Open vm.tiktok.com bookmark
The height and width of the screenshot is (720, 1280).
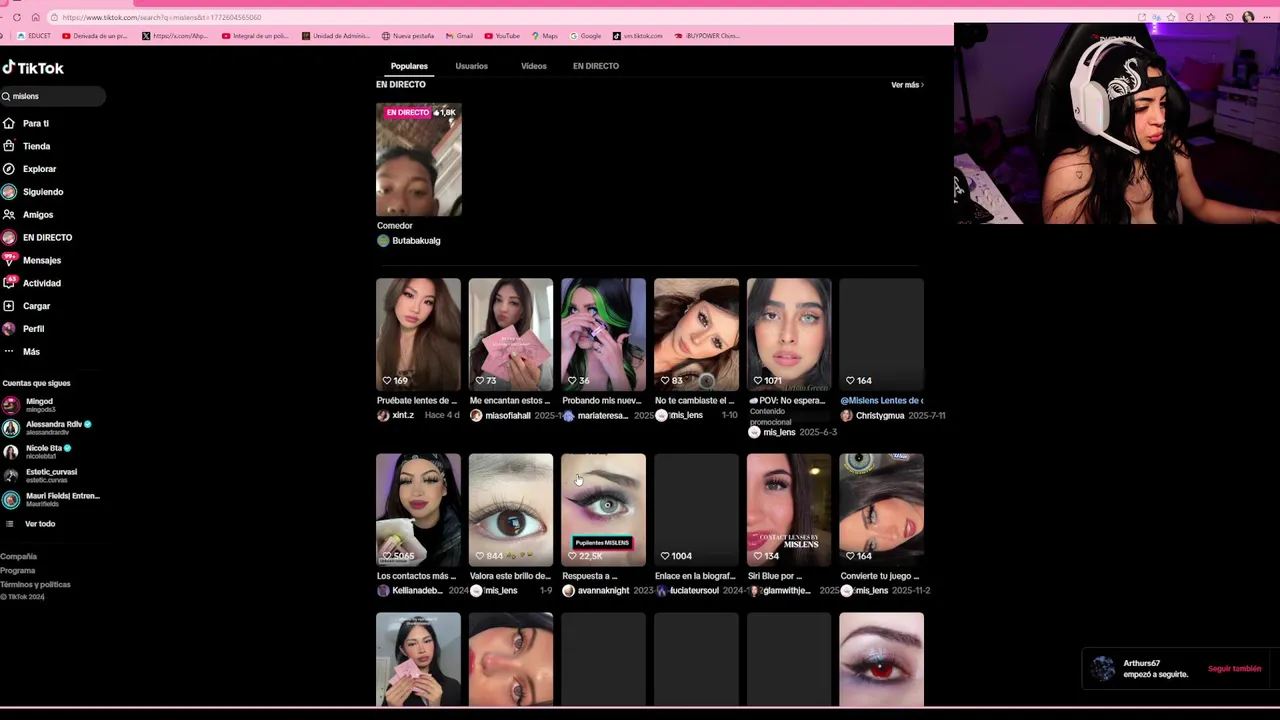tap(638, 36)
